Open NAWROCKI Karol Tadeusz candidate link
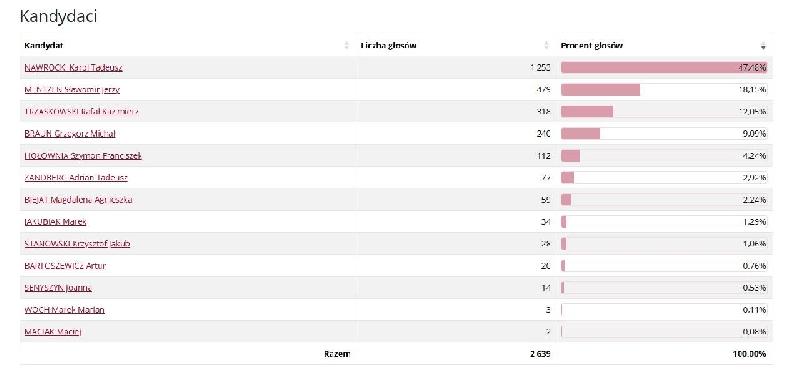Viewport: 800px width, 376px height. pos(73,67)
